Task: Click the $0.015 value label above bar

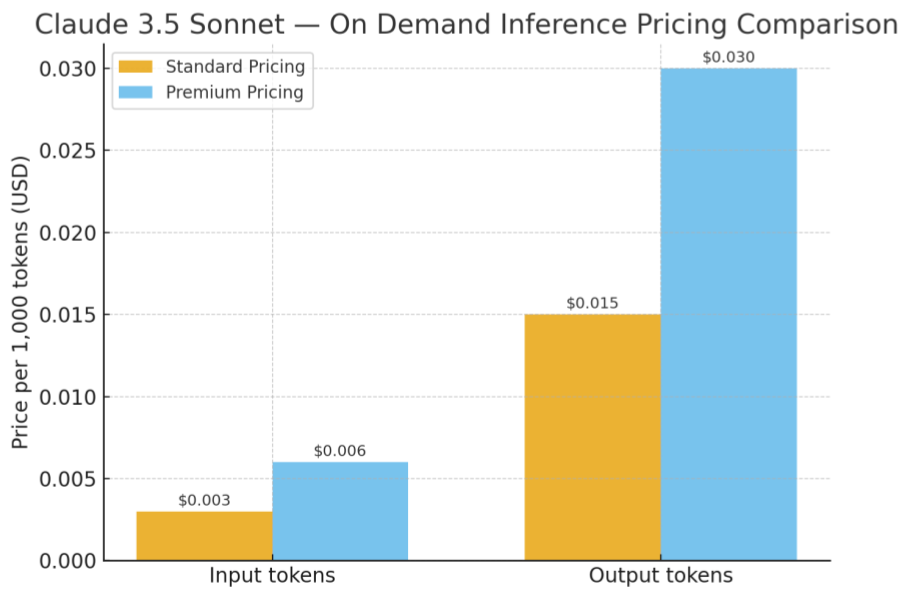Action: pos(592,303)
